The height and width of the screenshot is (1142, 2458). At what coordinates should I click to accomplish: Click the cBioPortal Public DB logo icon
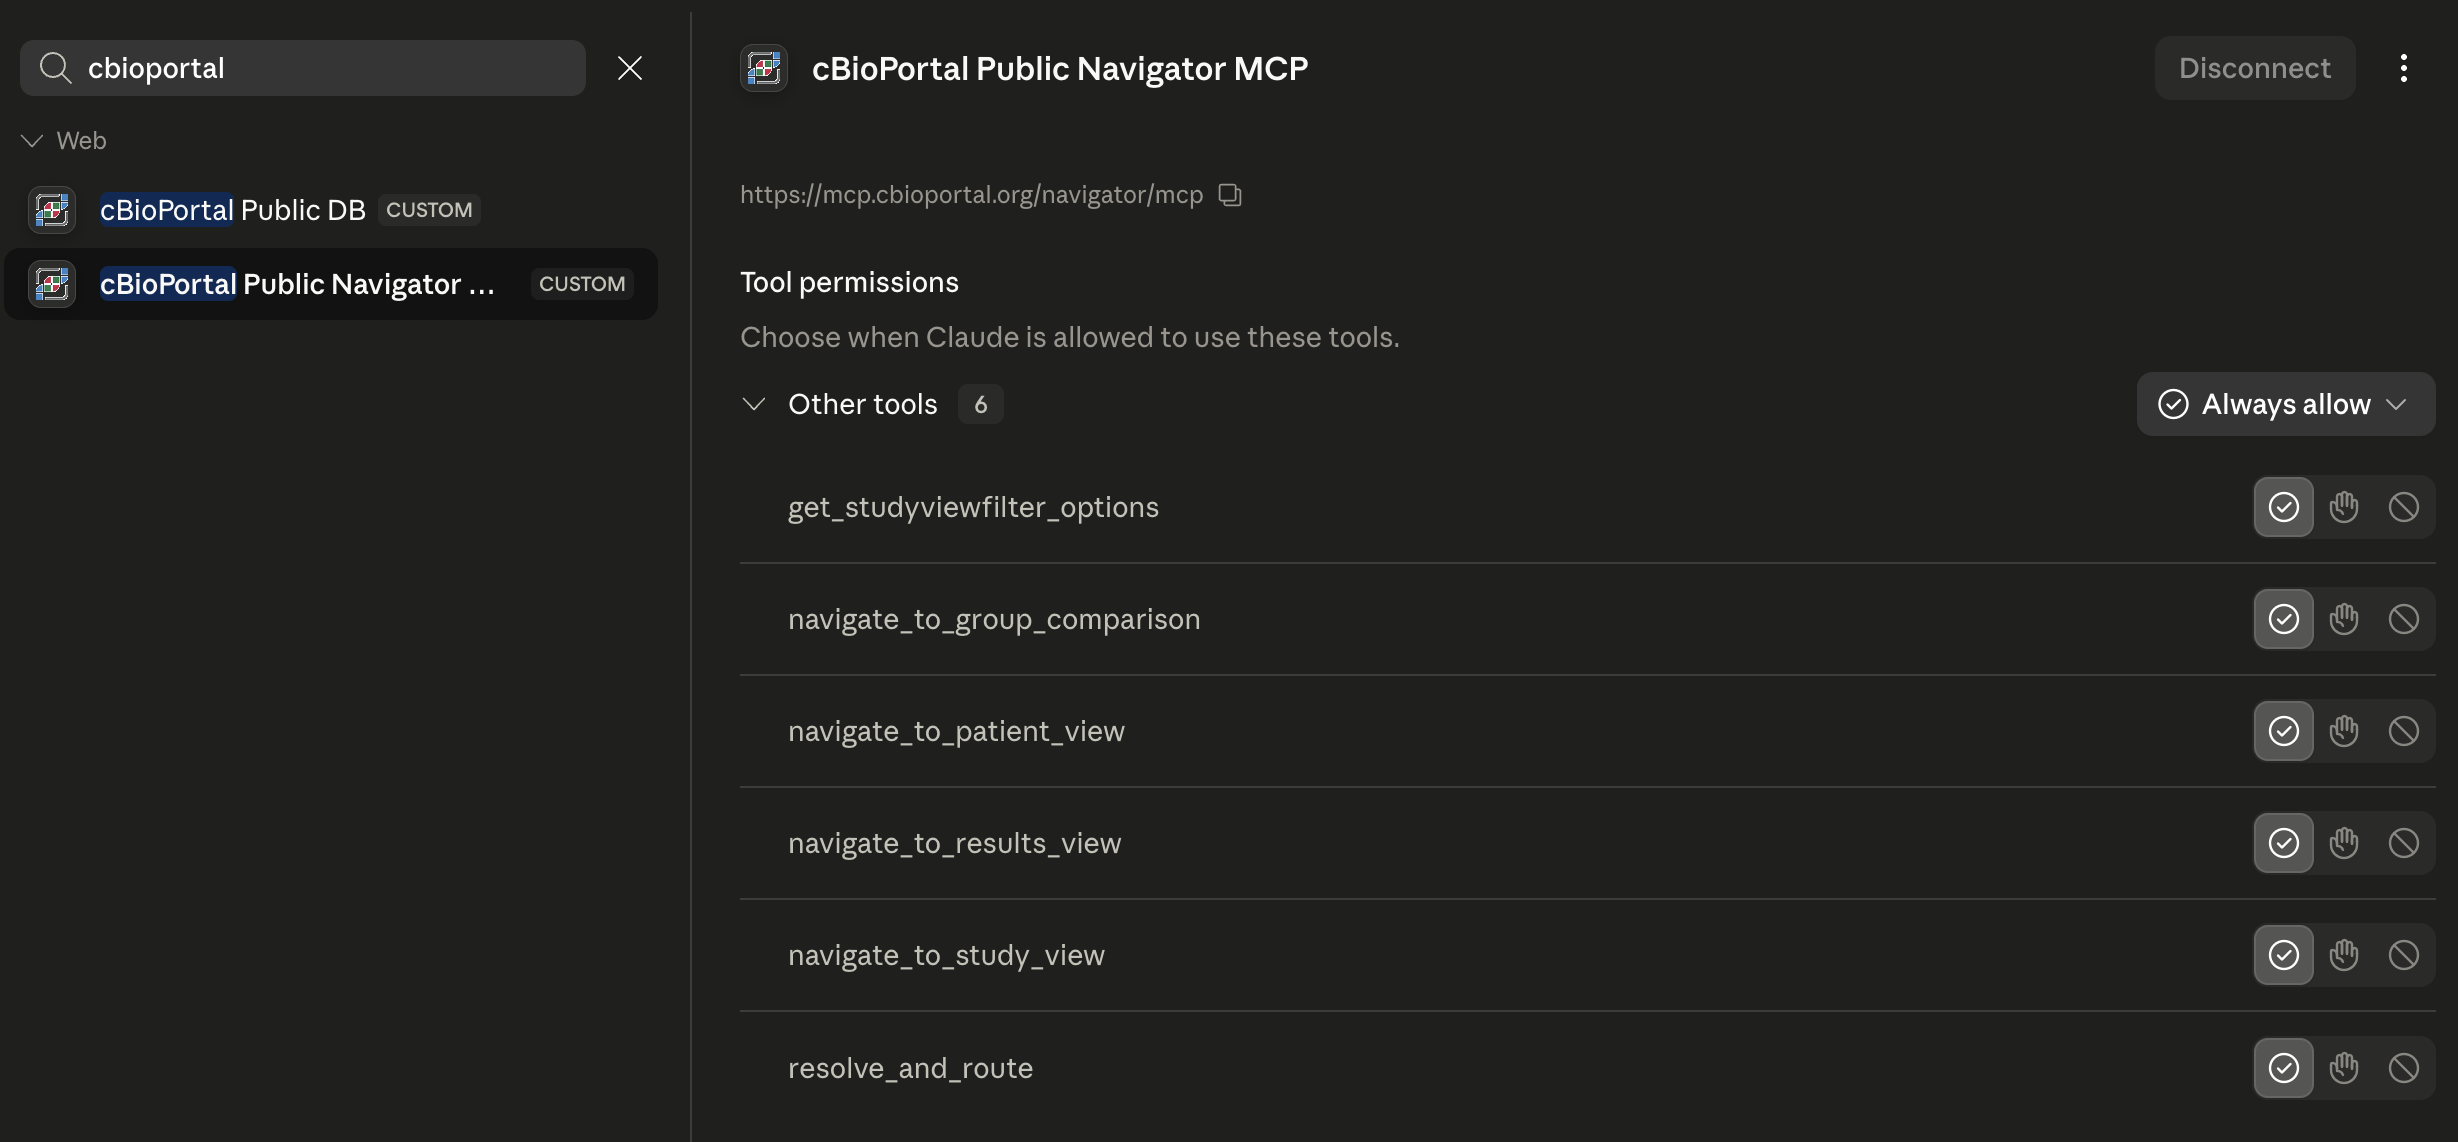(52, 210)
